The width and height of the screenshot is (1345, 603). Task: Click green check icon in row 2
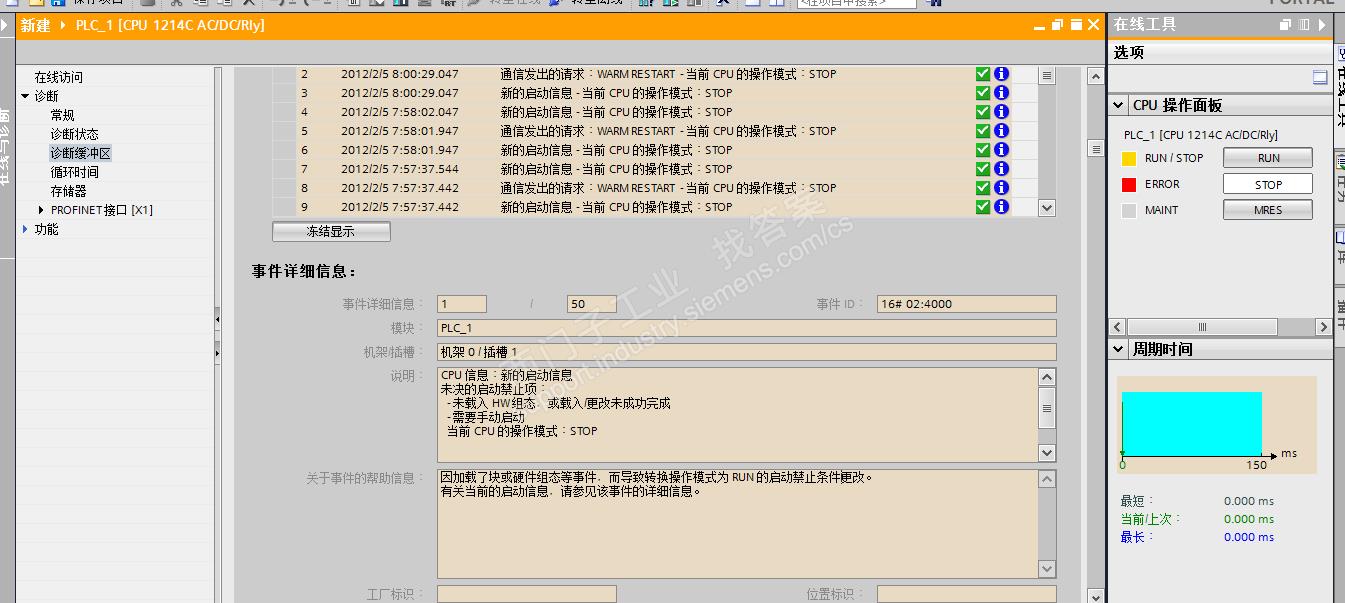(x=983, y=74)
